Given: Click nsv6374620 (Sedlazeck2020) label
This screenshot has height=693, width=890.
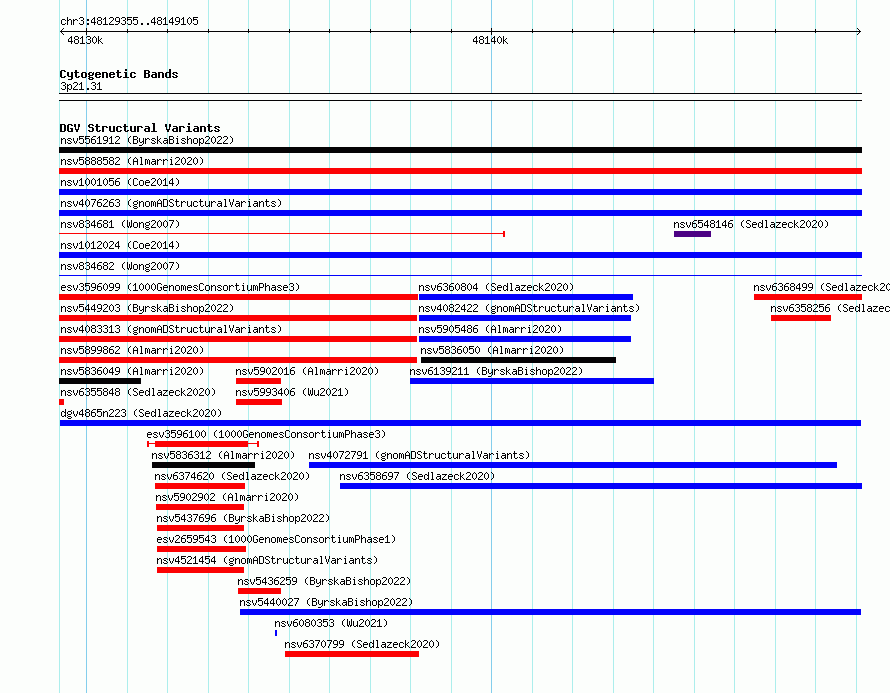Looking at the screenshot, I should 232,476.
